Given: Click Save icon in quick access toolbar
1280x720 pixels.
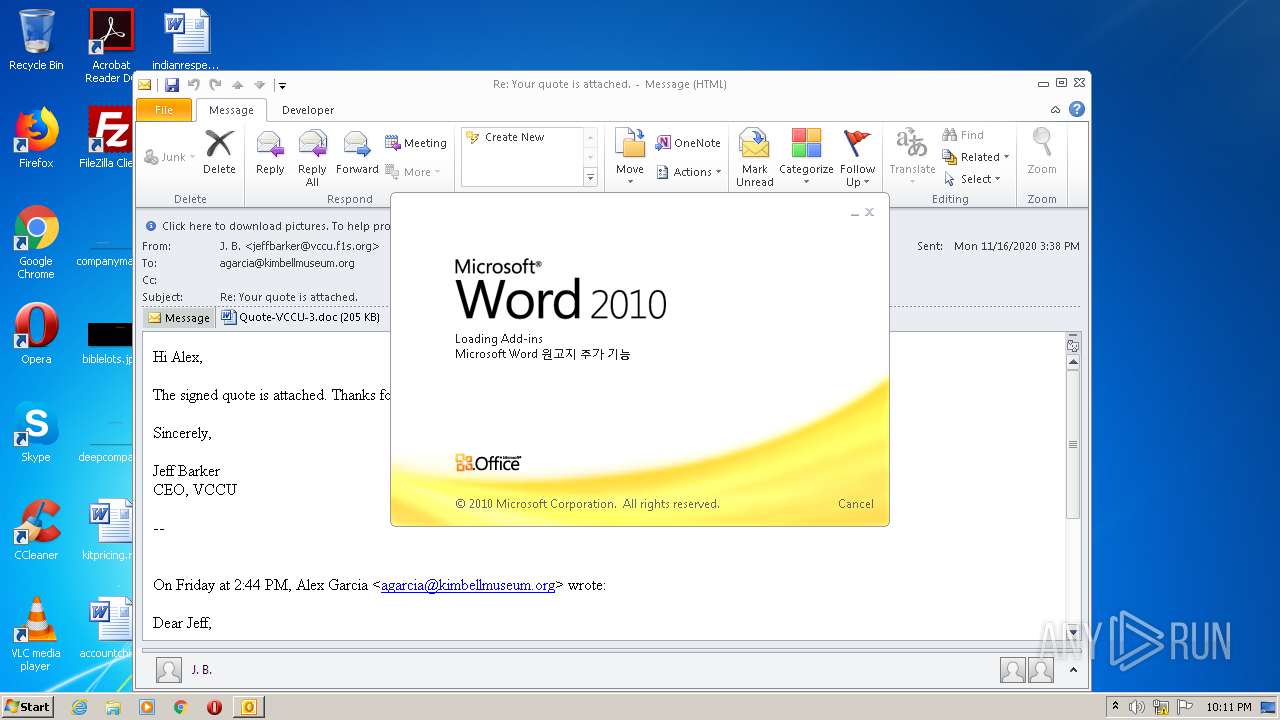Looking at the screenshot, I should pyautogui.click(x=172, y=85).
